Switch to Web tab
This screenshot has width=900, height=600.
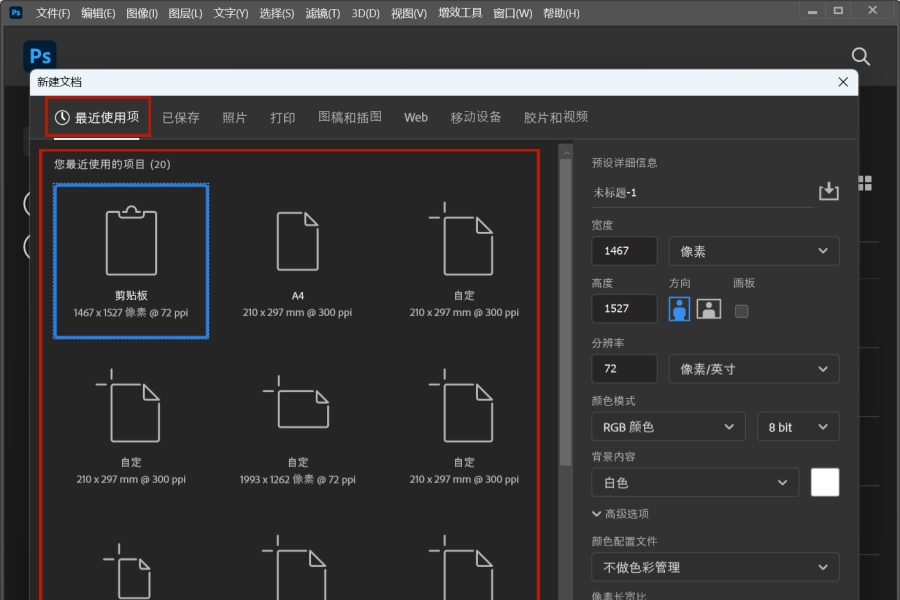[x=416, y=117]
